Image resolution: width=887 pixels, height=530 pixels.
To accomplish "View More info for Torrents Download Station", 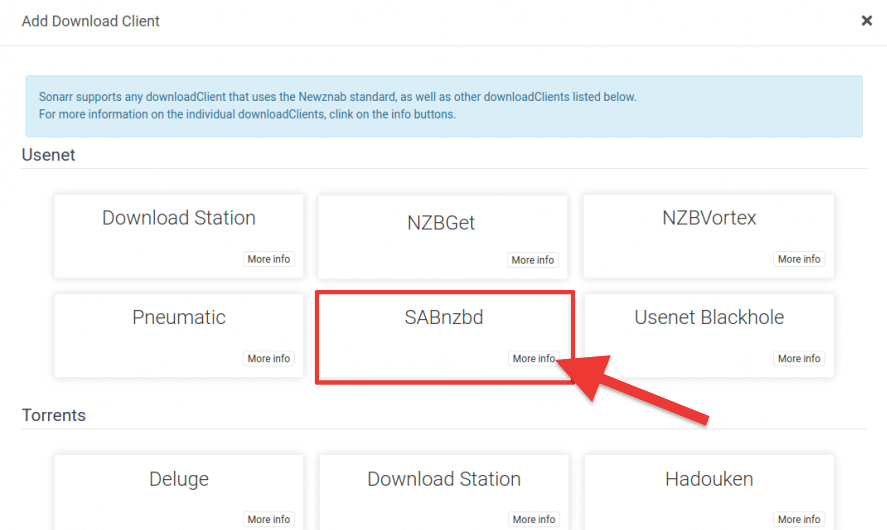I will coord(533,519).
